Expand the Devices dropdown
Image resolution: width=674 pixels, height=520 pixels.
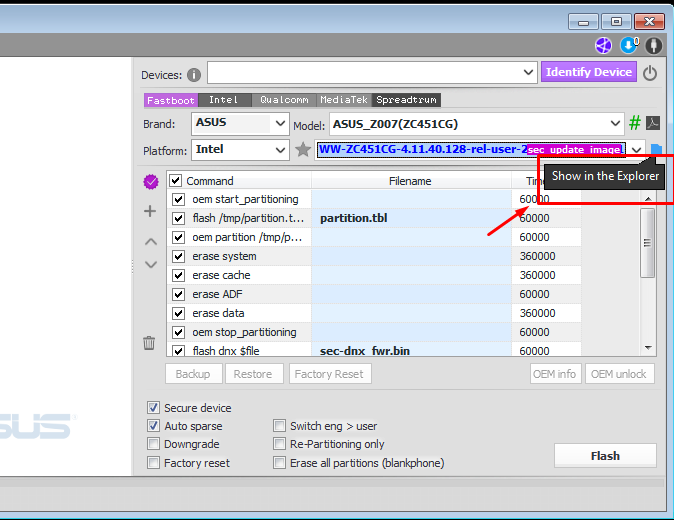tap(528, 72)
